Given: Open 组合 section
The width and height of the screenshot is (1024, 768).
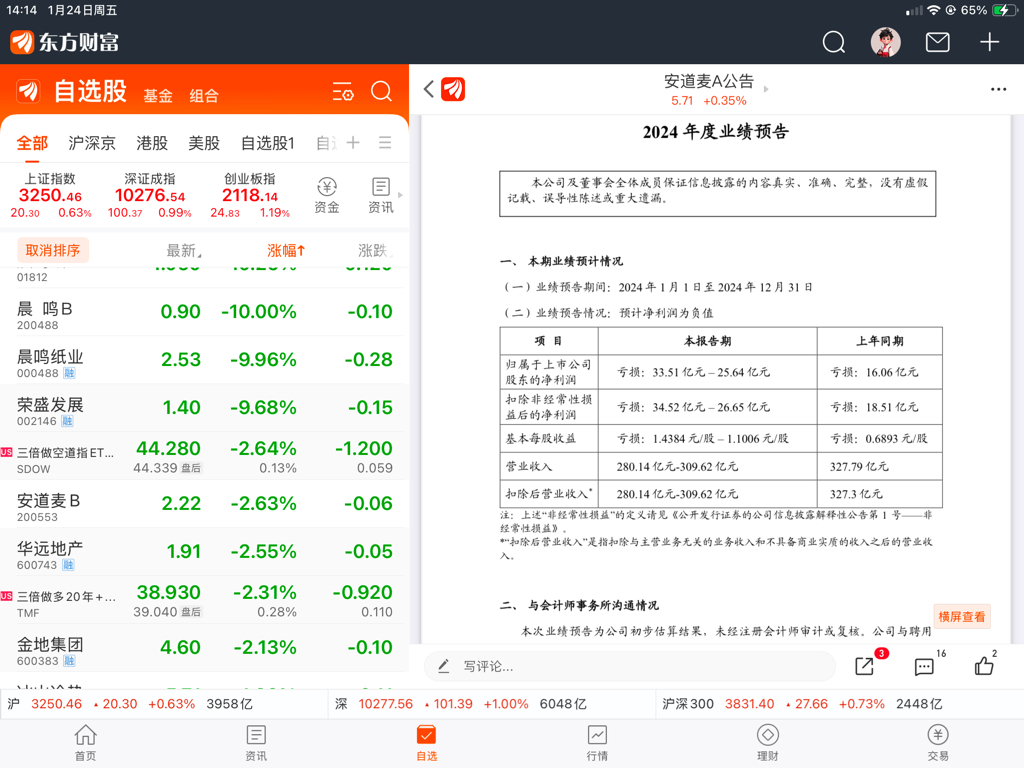Looking at the screenshot, I should coord(204,96).
